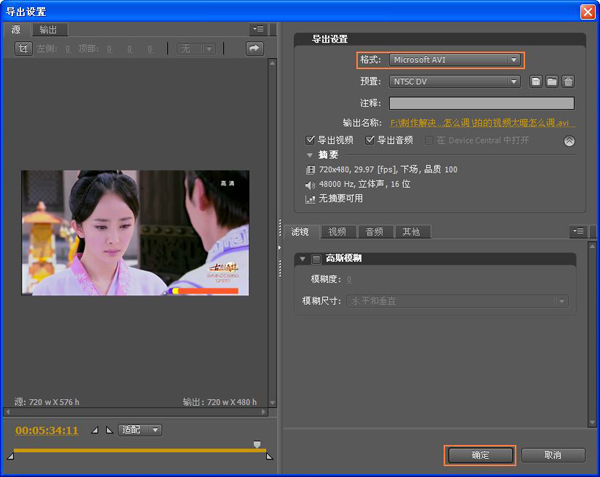Toggle the Device Central 中打开 checkbox
This screenshot has height=477, width=600.
point(429,140)
